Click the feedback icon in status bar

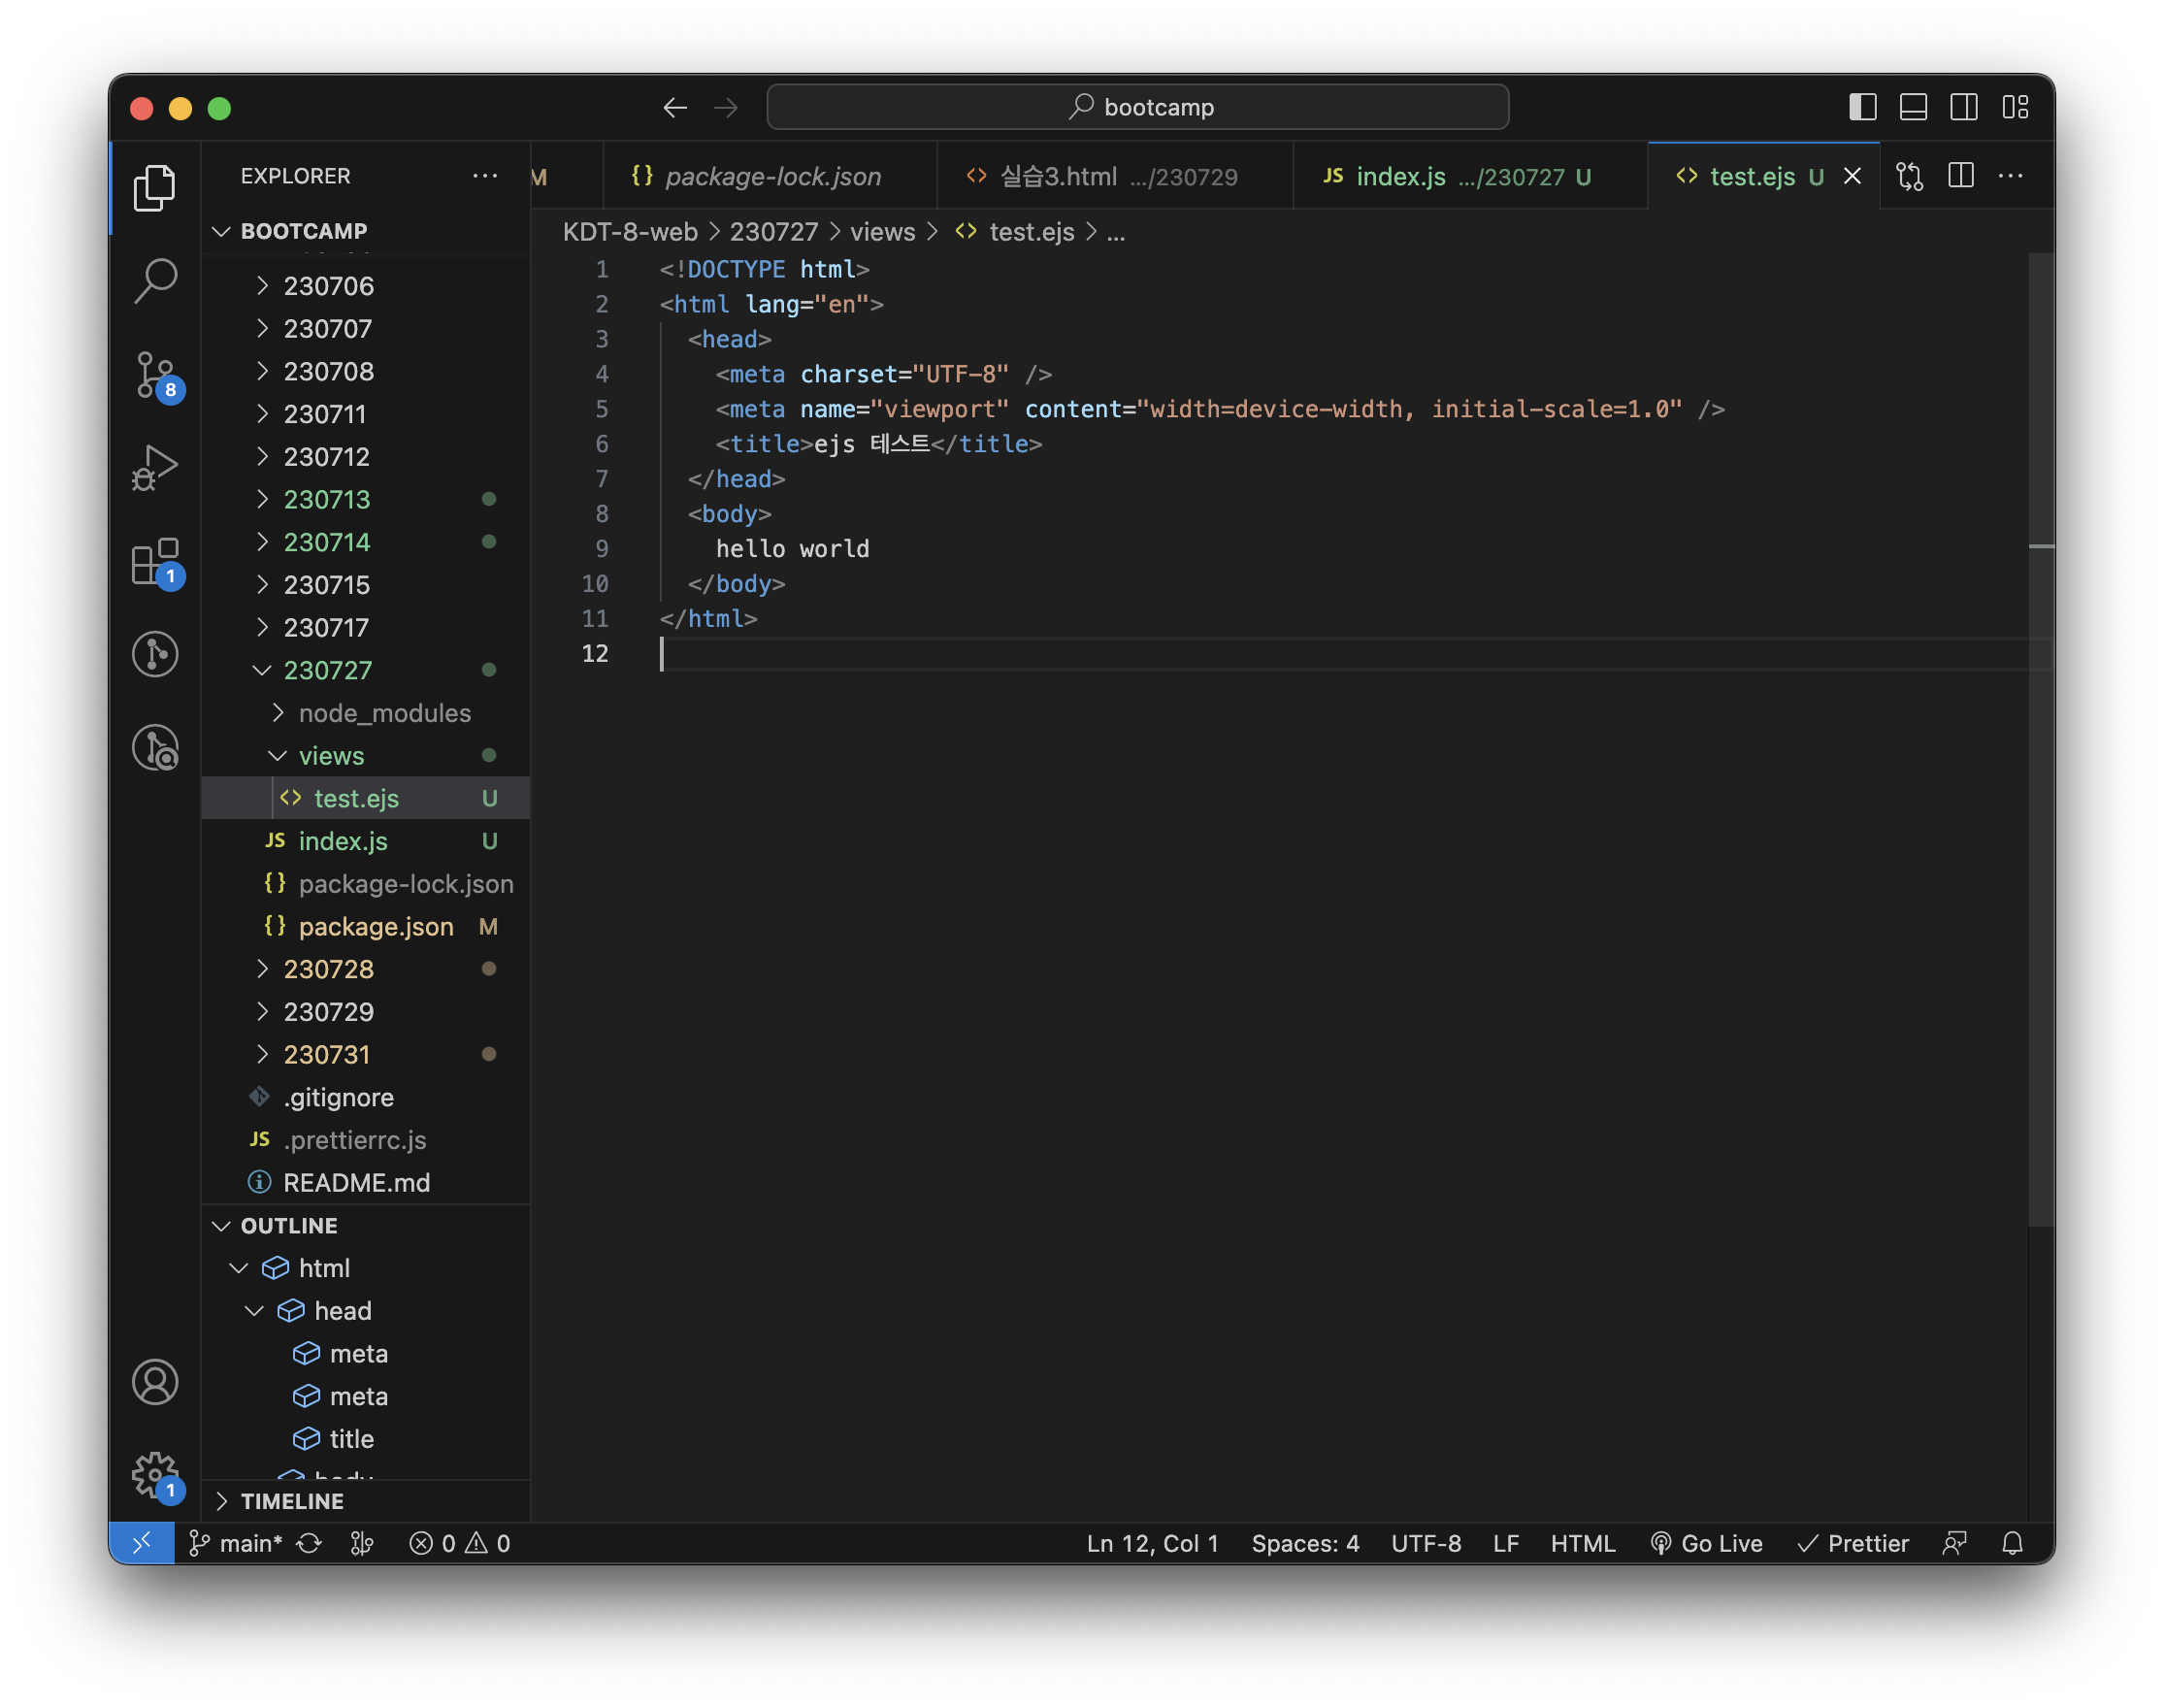[1955, 1543]
